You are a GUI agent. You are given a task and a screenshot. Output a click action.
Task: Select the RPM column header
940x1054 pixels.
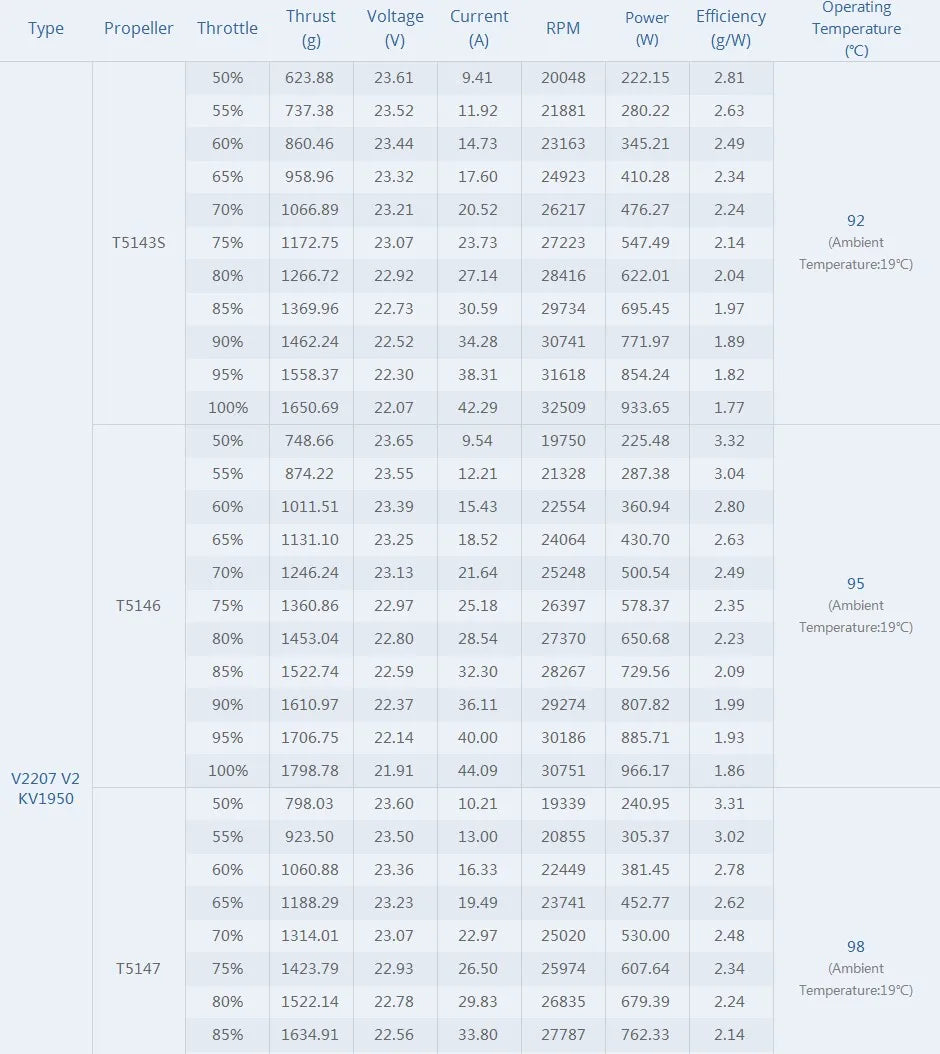563,28
